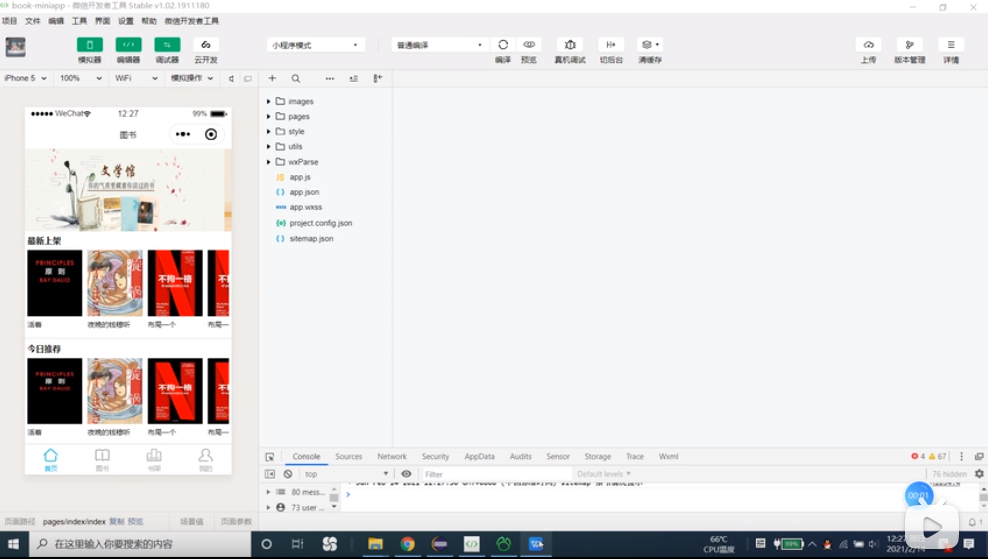This screenshot has height=559, width=988.
Task: Open the 模拟操作 simulate actions dropdown
Action: pos(192,78)
